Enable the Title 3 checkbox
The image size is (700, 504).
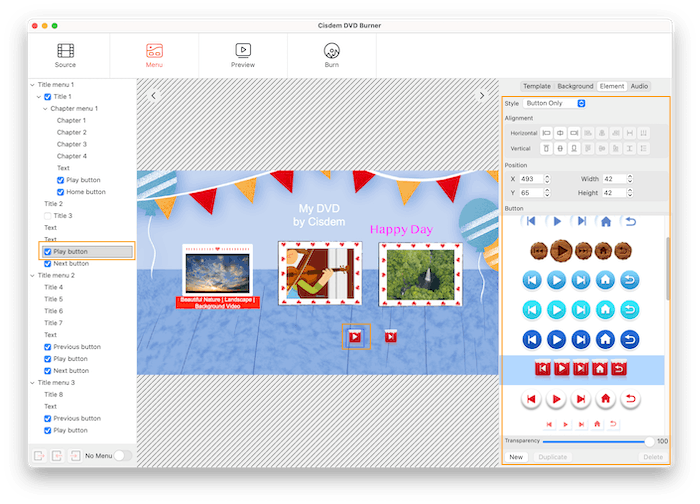pos(47,216)
